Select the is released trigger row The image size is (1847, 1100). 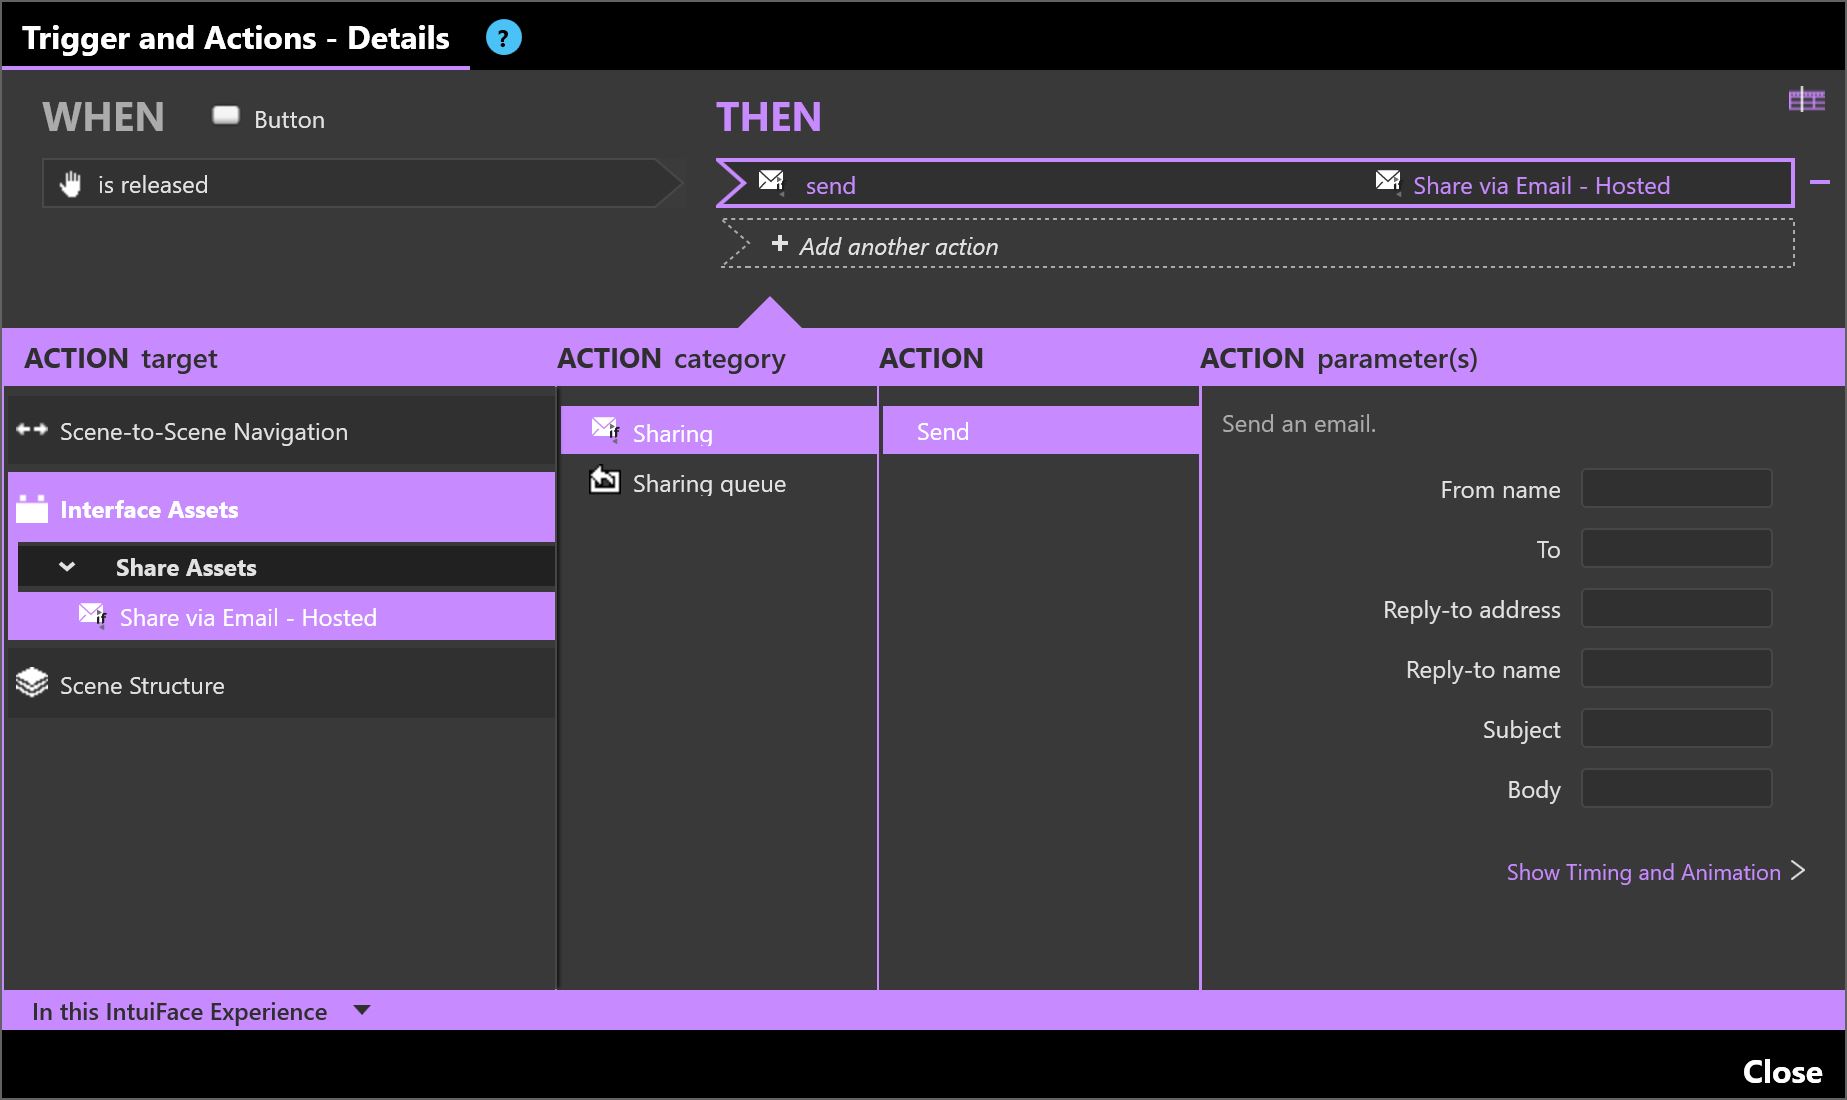tap(362, 183)
